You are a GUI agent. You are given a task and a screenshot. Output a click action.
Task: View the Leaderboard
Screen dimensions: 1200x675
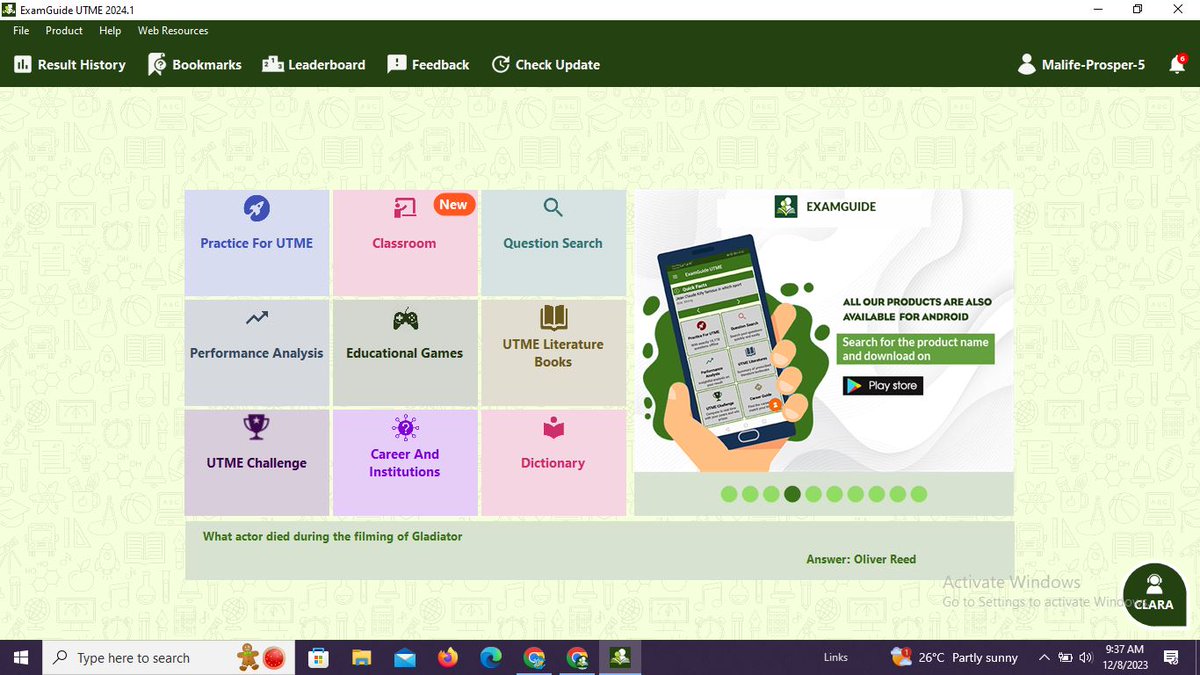[x=314, y=64]
